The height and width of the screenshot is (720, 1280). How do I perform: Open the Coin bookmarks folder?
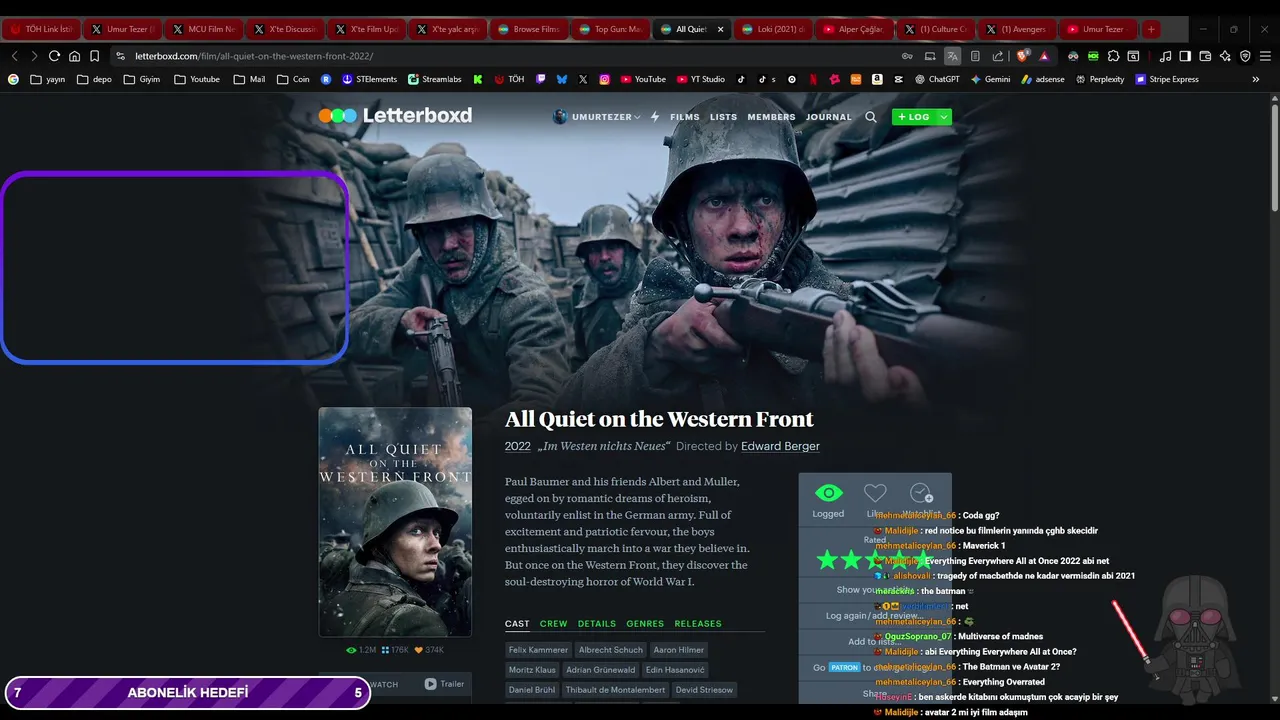point(293,79)
